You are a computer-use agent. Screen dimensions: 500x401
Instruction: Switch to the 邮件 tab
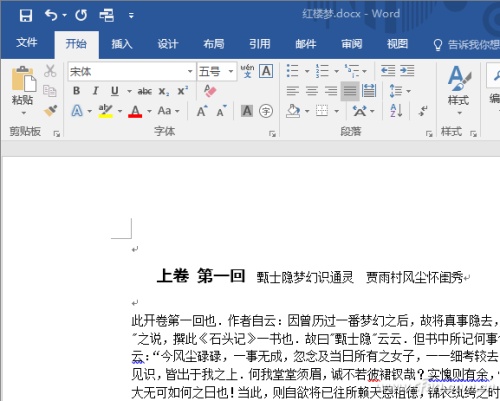[306, 43]
